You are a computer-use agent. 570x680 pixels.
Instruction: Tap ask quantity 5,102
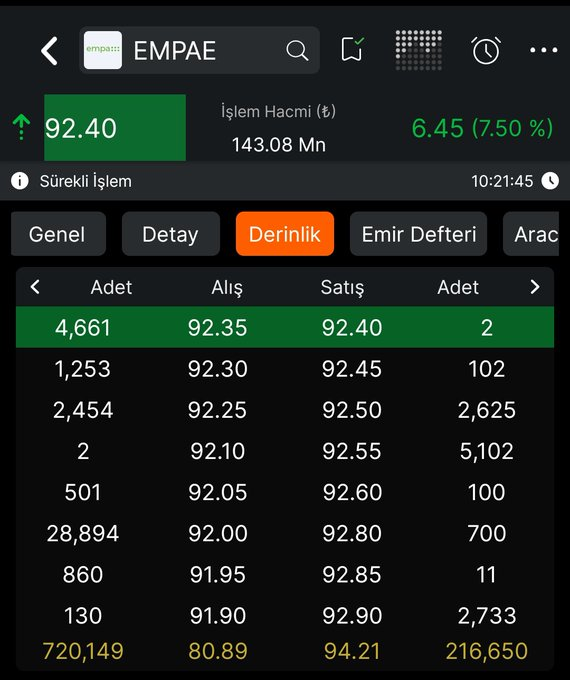[x=487, y=451]
